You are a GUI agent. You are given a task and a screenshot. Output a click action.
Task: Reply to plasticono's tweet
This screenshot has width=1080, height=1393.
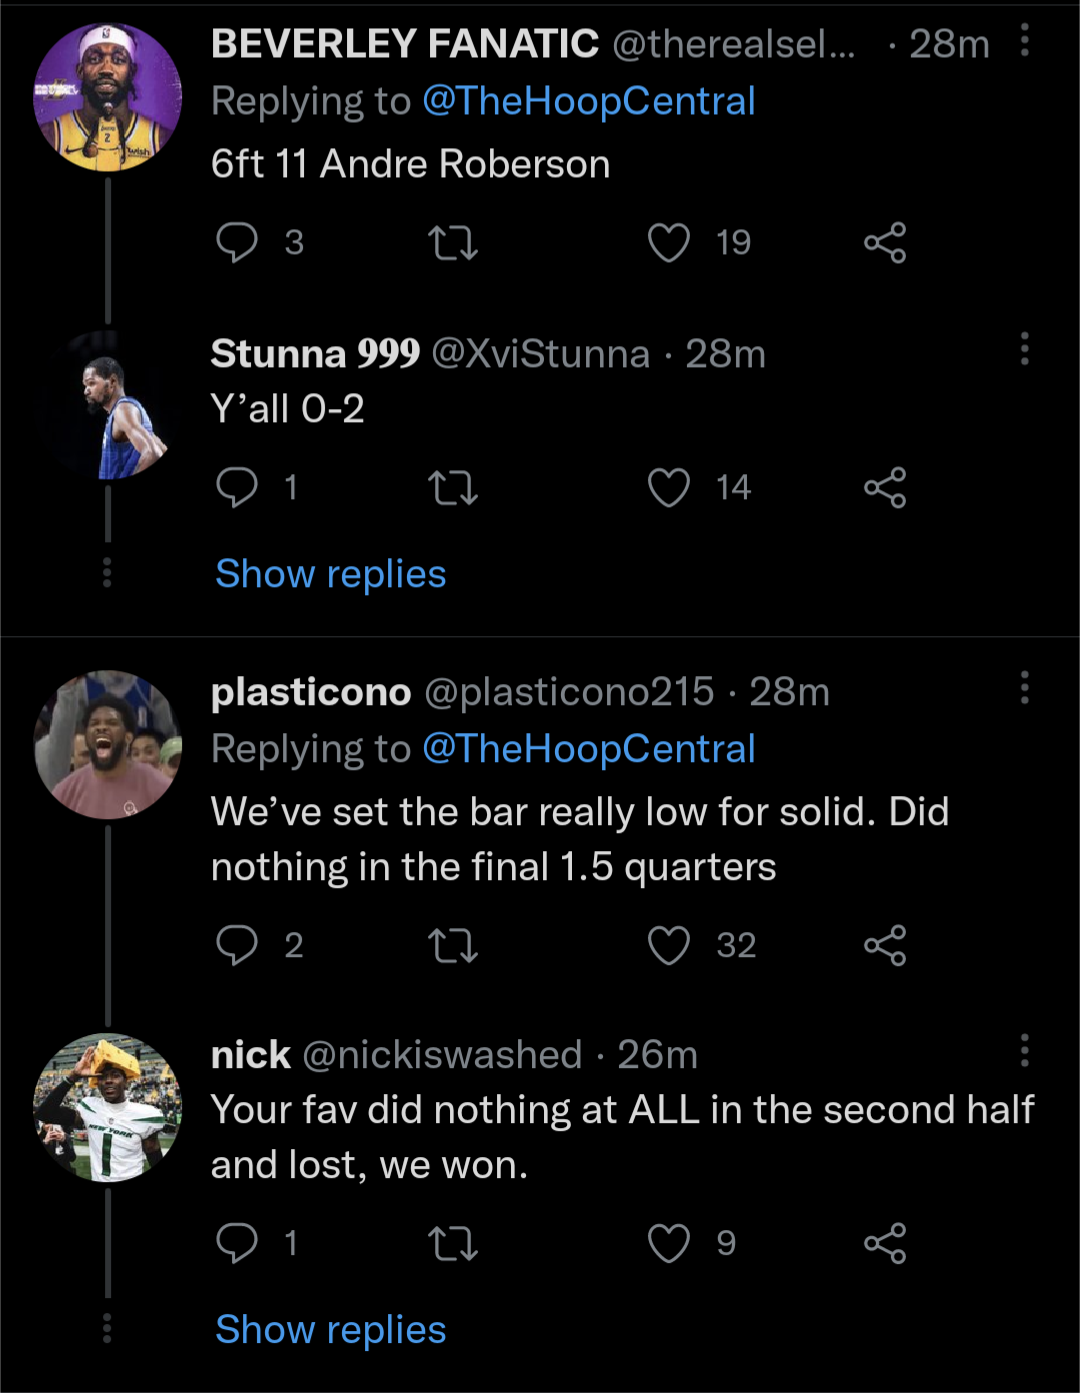click(x=237, y=945)
